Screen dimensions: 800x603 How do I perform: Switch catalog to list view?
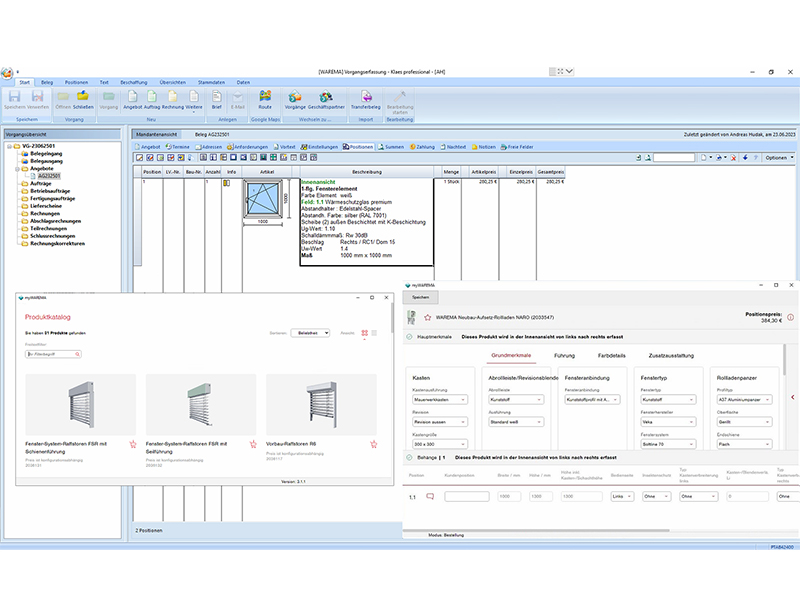[376, 332]
